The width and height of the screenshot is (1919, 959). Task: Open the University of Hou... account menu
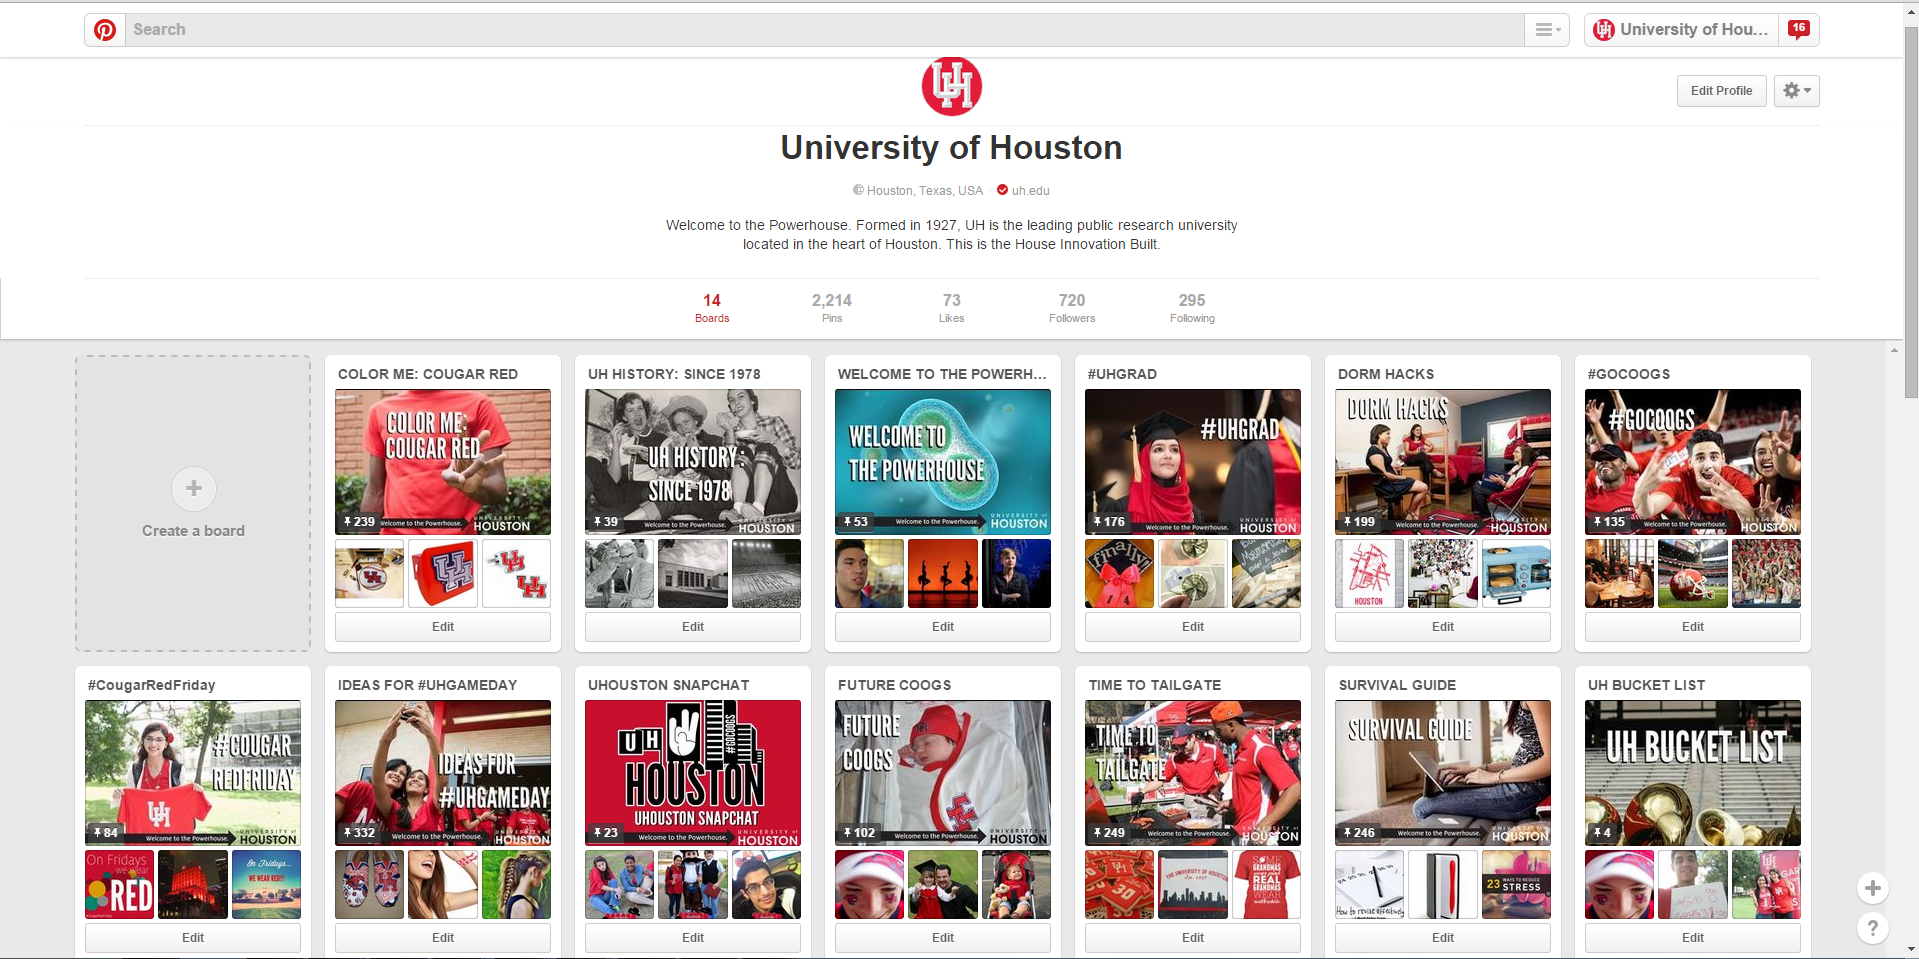[1682, 30]
